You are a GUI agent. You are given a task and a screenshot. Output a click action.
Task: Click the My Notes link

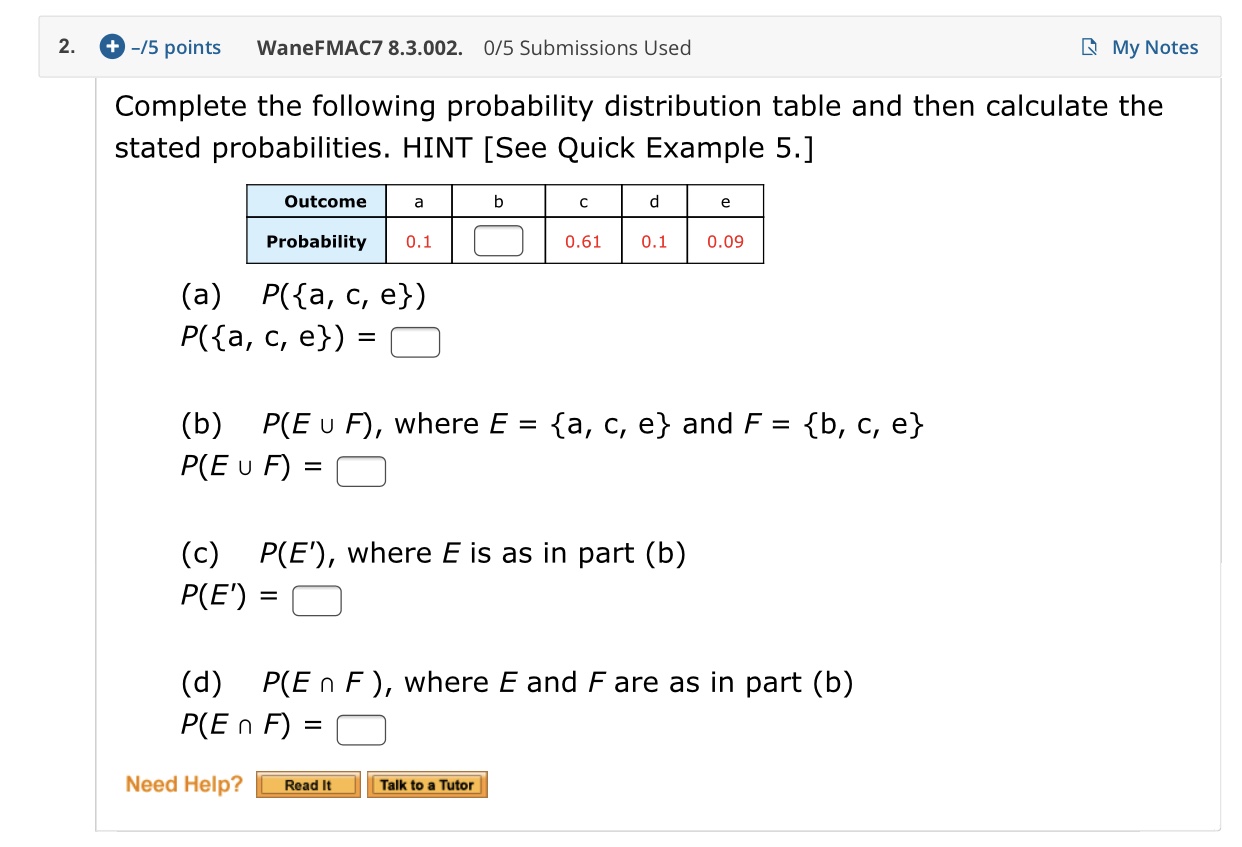coord(1155,47)
